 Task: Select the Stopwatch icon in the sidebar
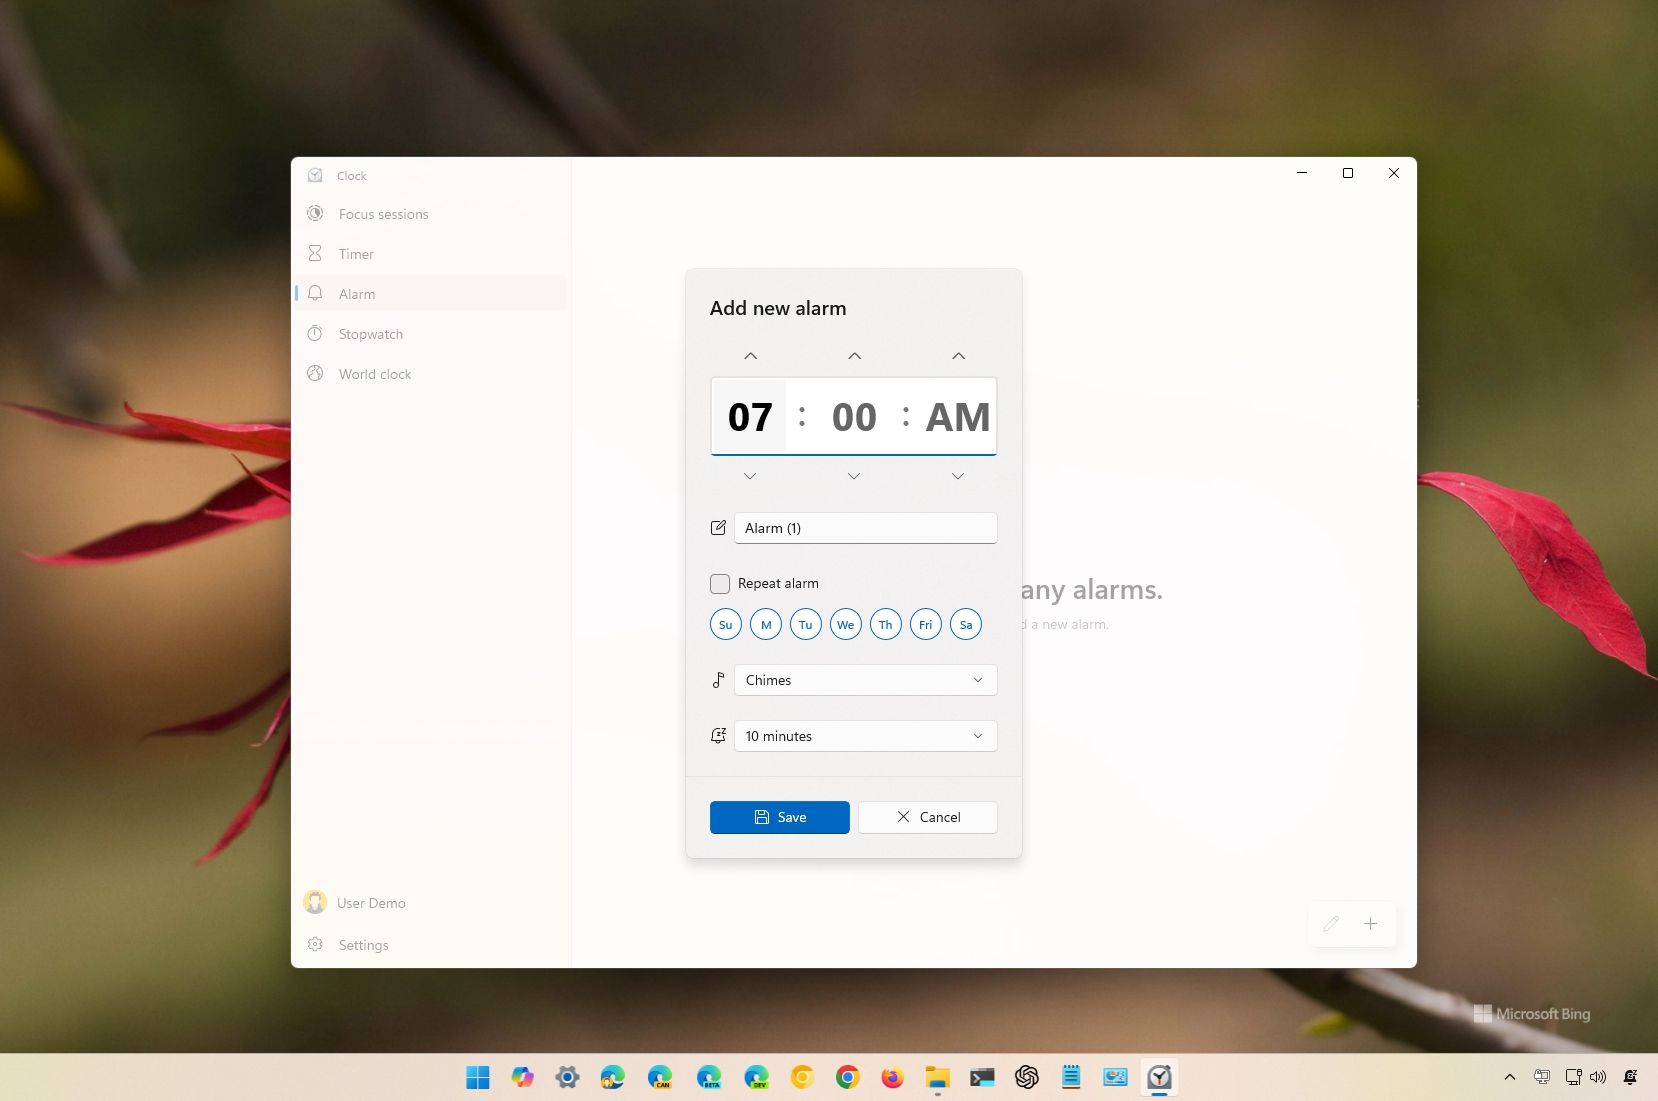point(315,333)
